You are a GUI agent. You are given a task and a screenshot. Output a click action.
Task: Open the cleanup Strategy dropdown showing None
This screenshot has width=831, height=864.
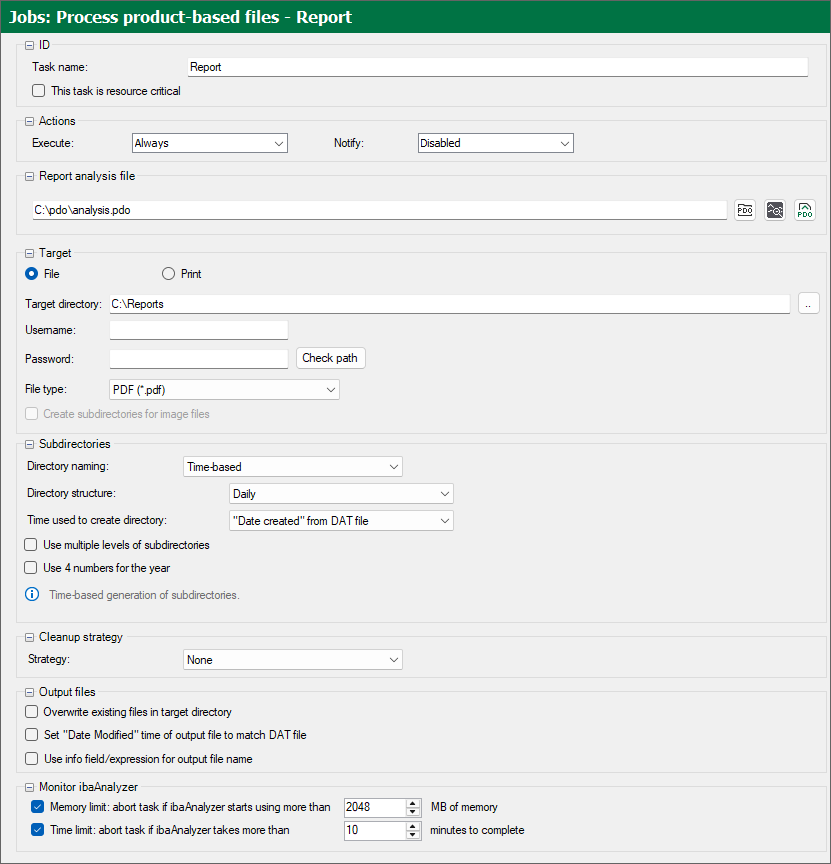click(293, 660)
